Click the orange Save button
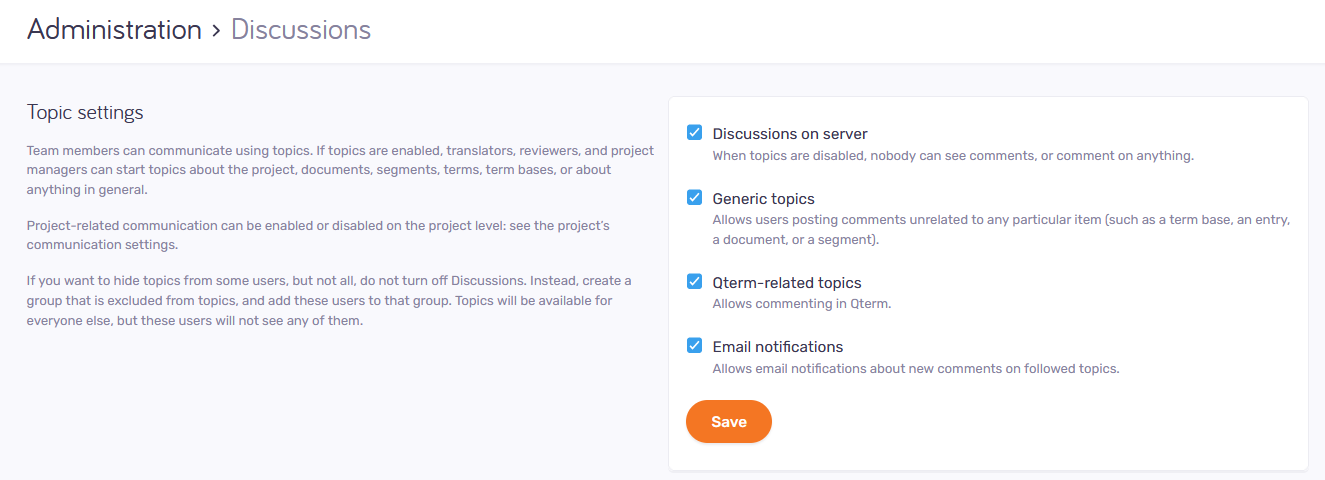 [x=729, y=421]
